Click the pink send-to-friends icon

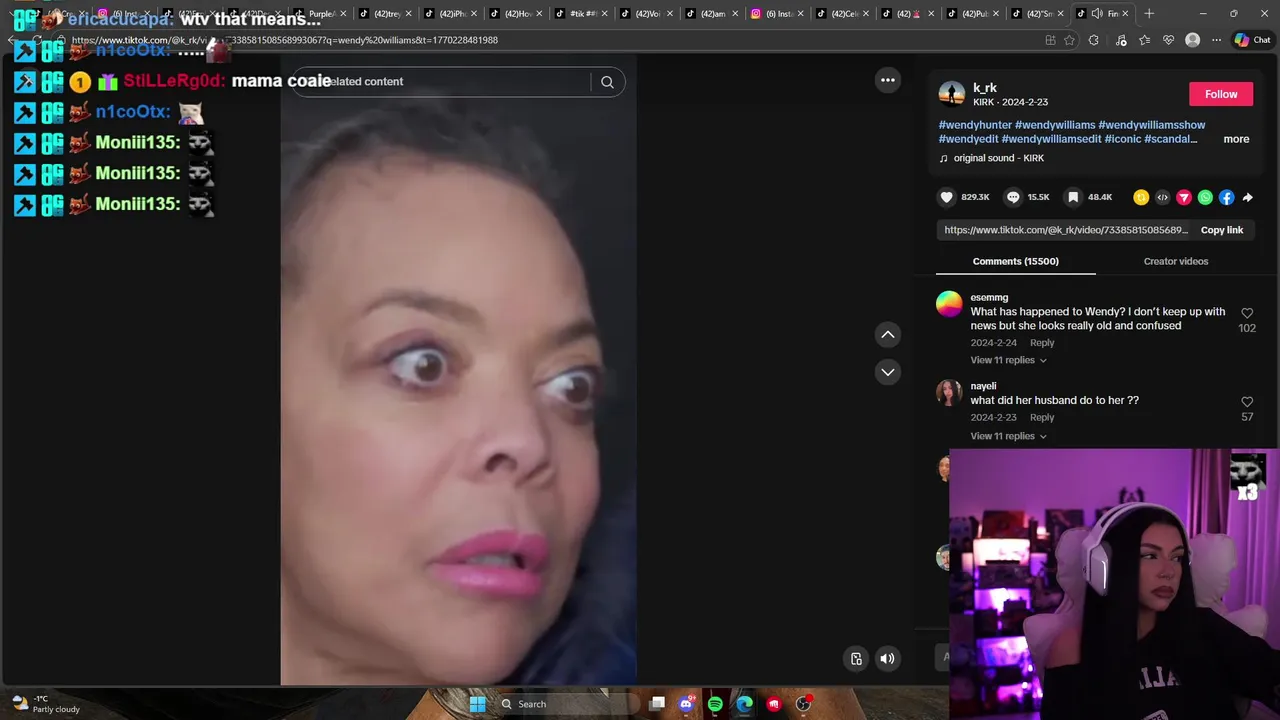(1184, 197)
